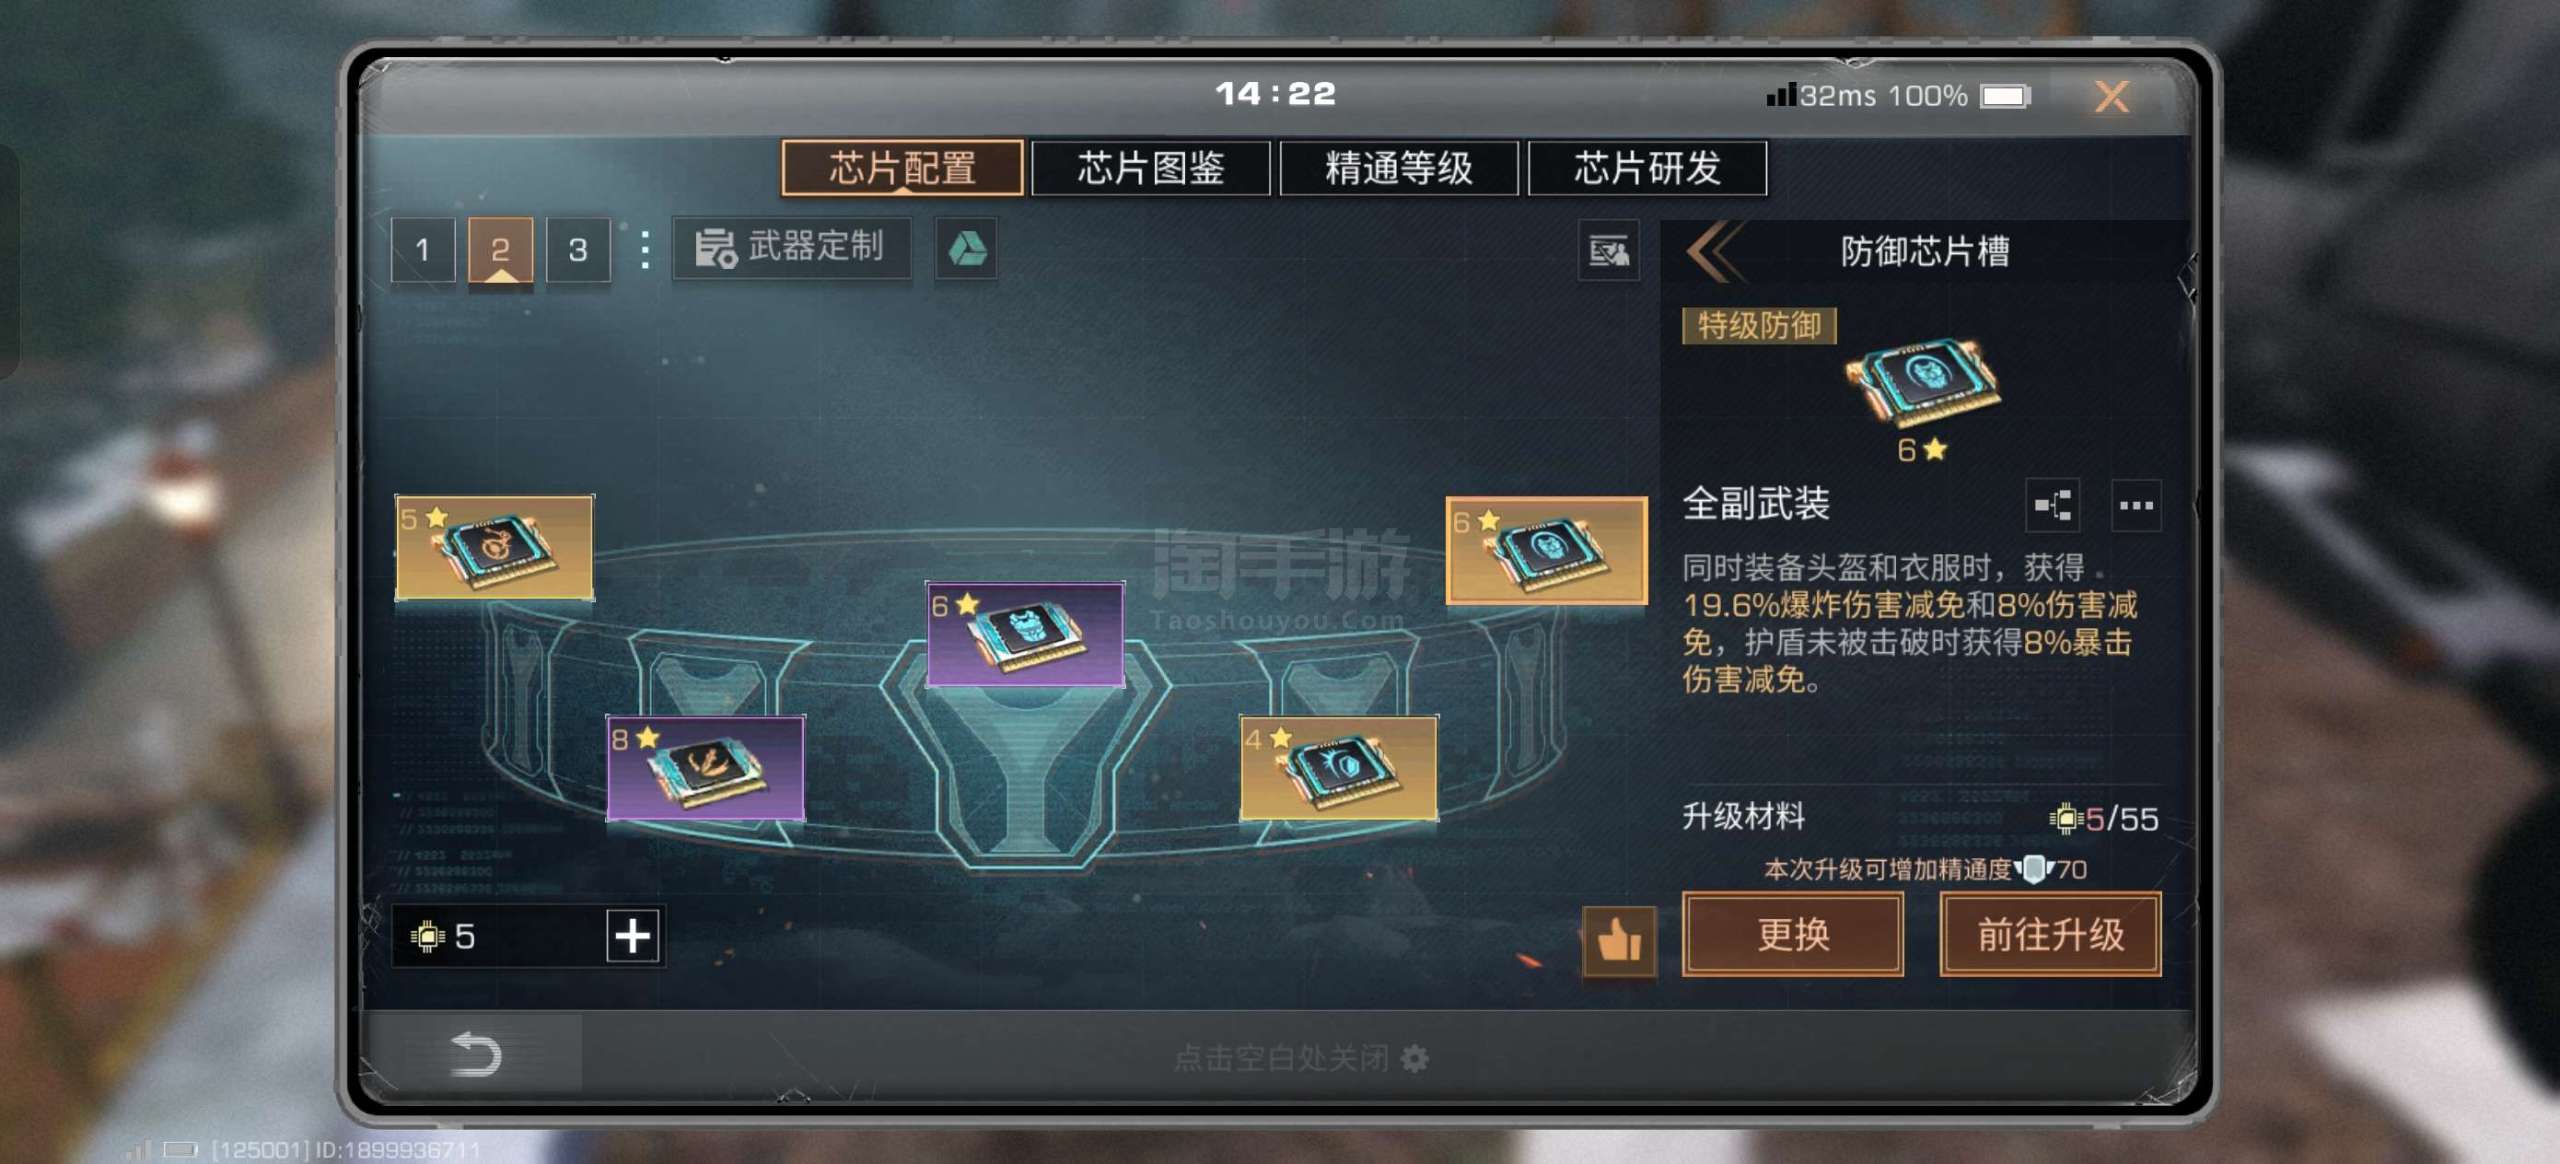Screen dimensions: 2560x1164
Task: Close the panel with the orange X
Action: click(2111, 96)
